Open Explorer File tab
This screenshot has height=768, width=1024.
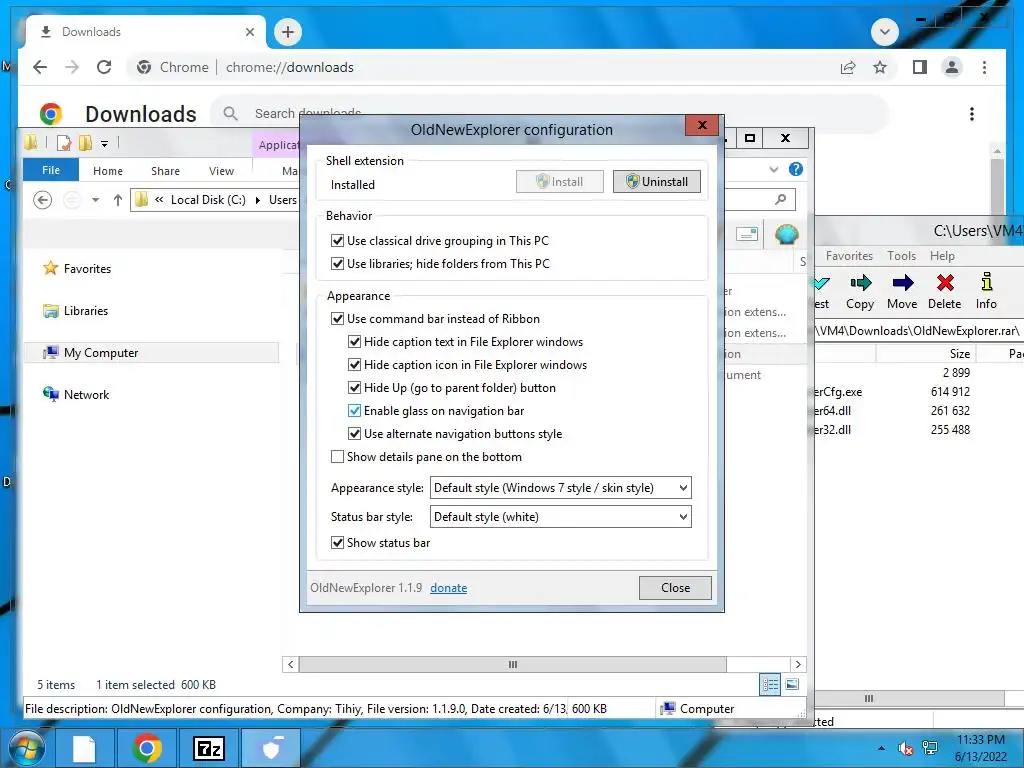(x=51, y=170)
